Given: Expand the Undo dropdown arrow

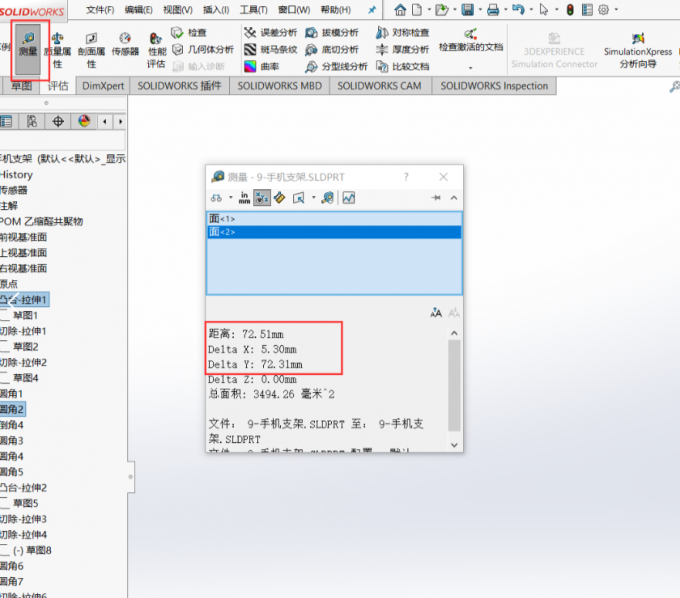Looking at the screenshot, I should click(531, 10).
